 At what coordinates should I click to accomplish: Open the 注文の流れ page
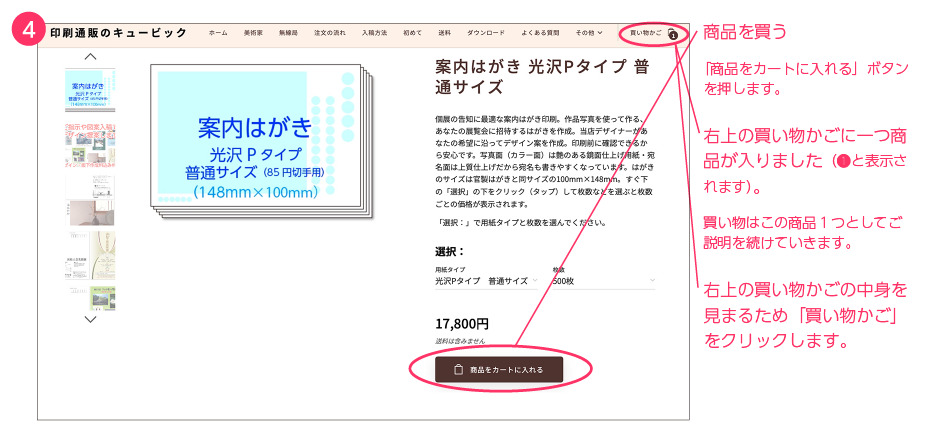[330, 33]
